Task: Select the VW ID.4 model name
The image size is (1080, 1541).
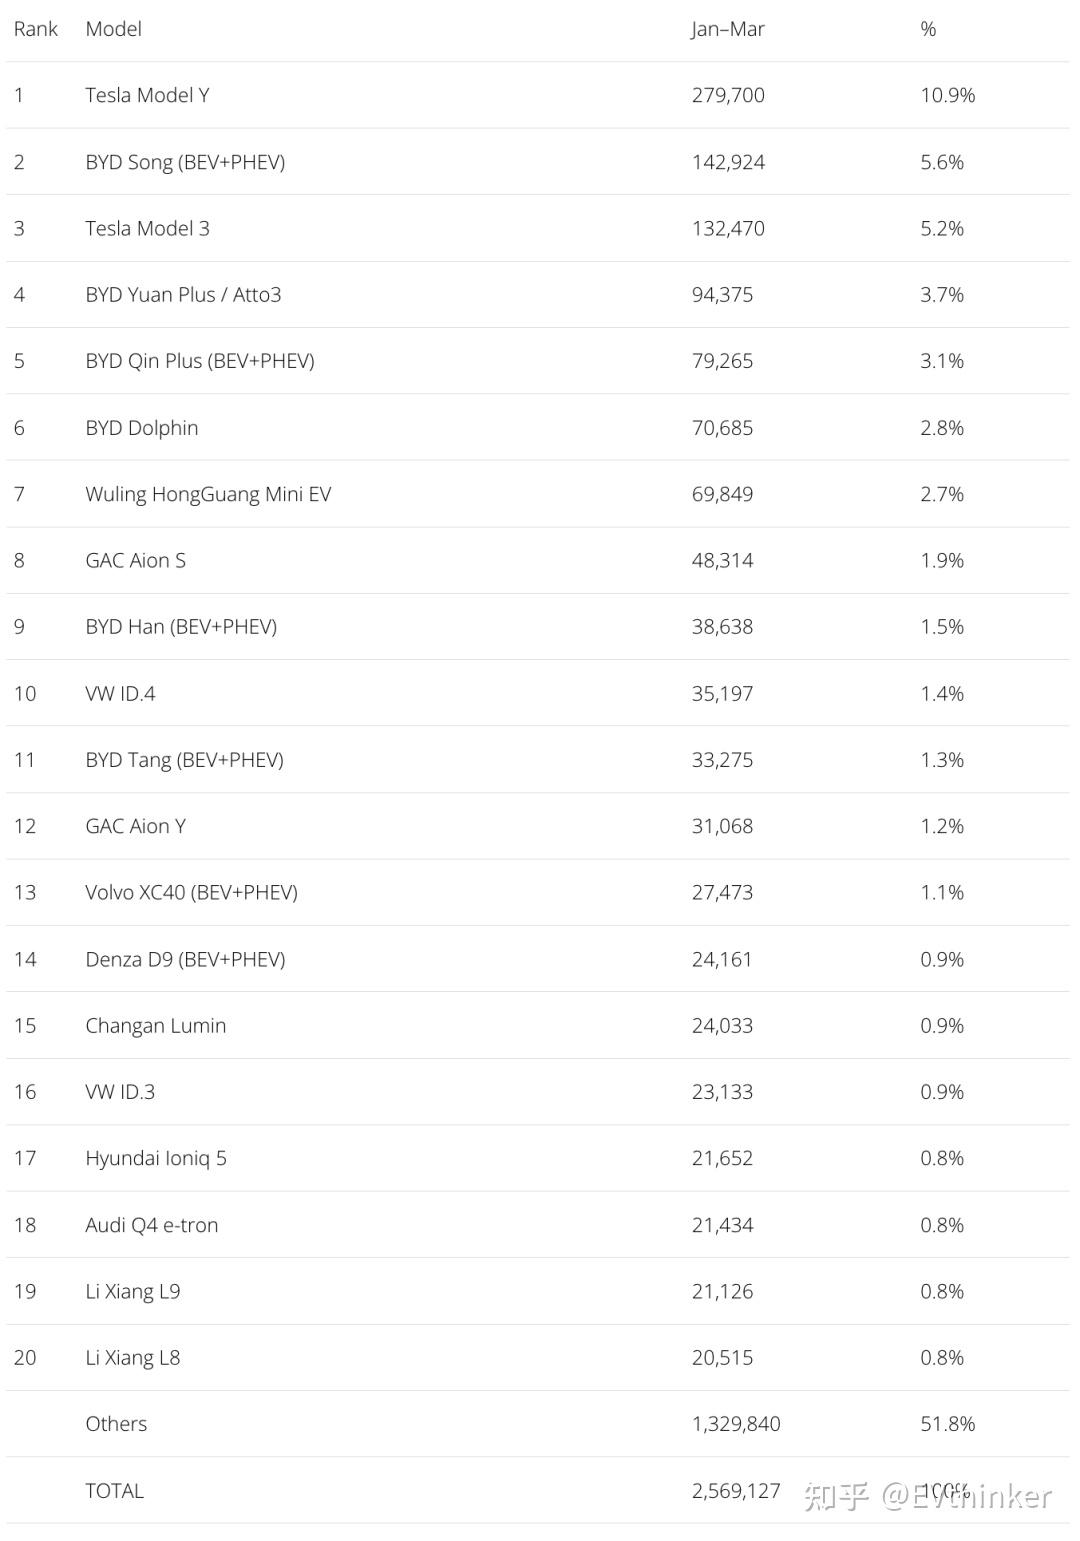Action: click(x=120, y=694)
